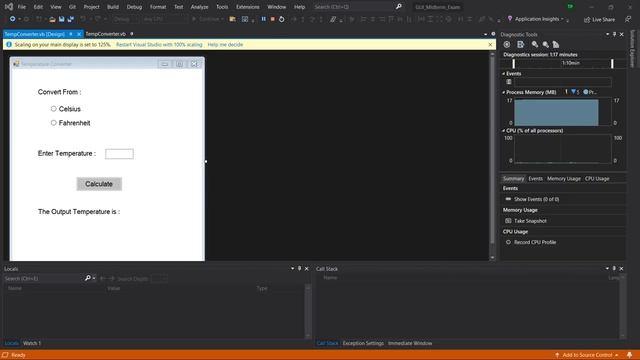Zoom out on Diagnostic Tools timeline
Image resolution: width=640 pixels, height=360 pixels.
pyautogui.click(x=546, y=44)
